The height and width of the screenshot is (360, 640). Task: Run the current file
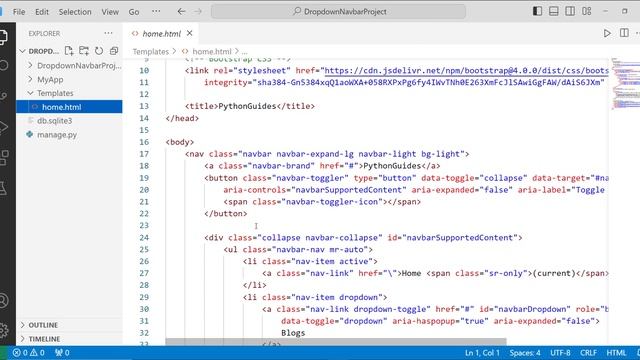coord(607,33)
